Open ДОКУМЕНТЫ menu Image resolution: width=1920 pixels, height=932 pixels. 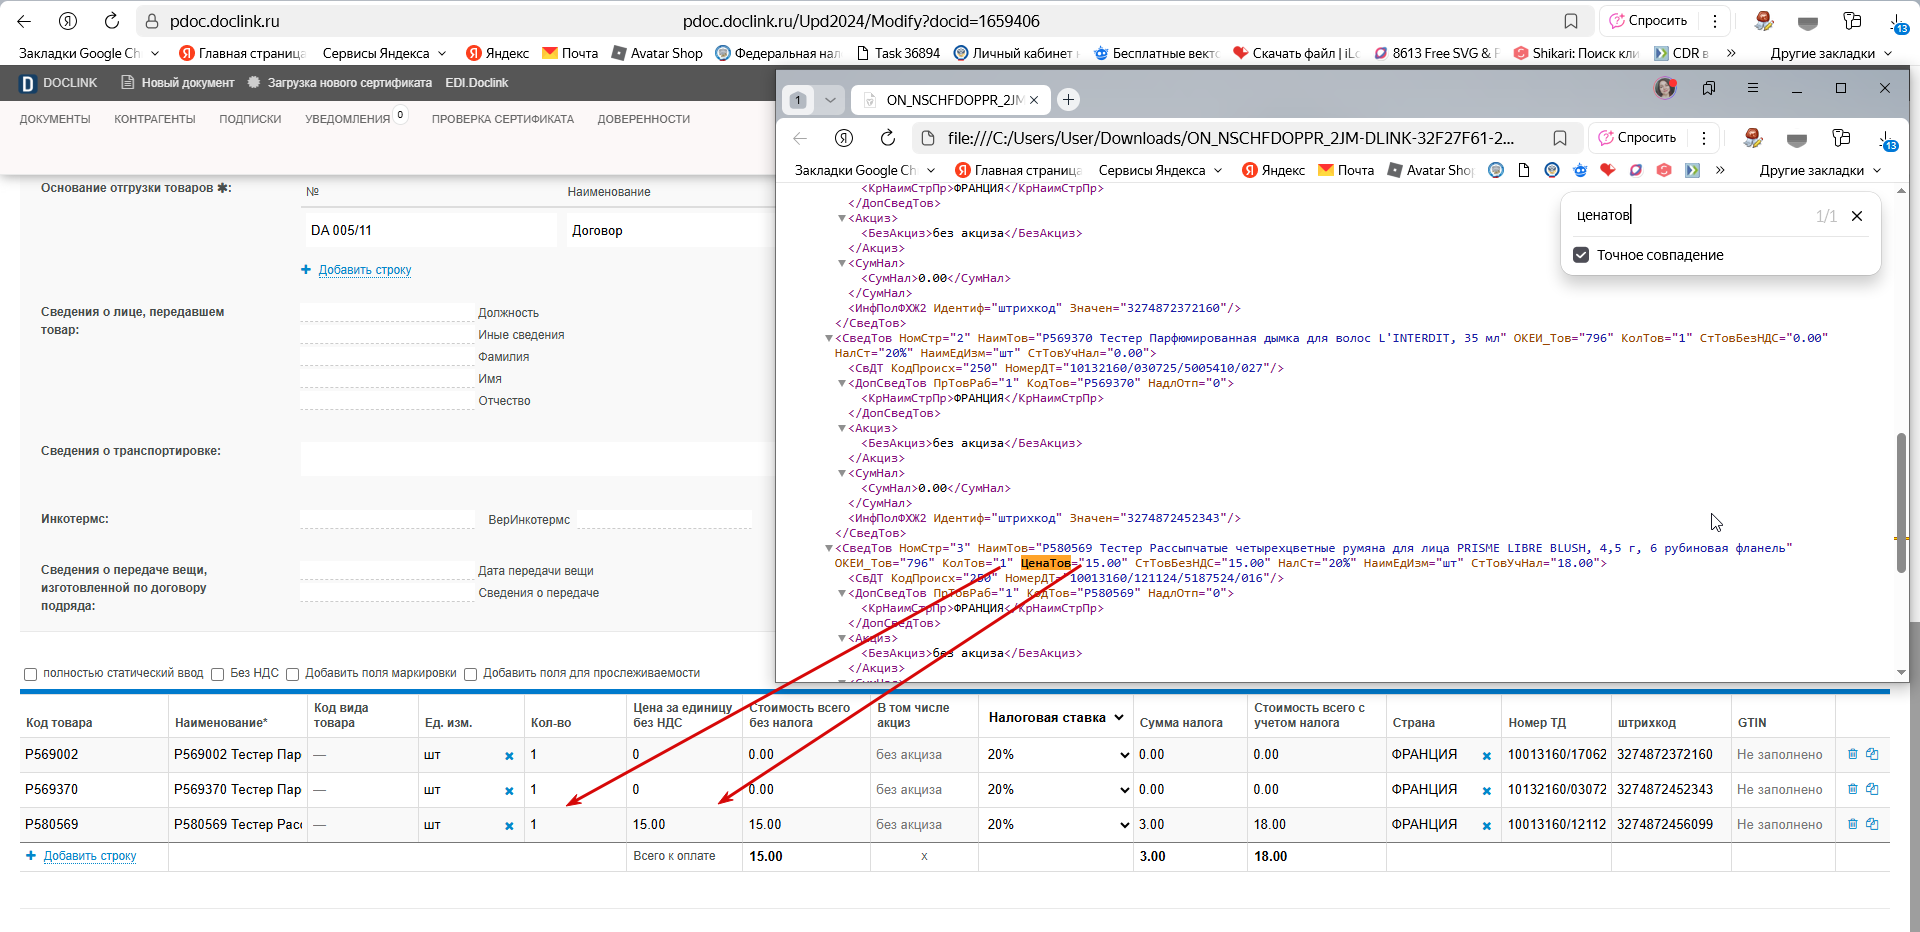(x=55, y=119)
